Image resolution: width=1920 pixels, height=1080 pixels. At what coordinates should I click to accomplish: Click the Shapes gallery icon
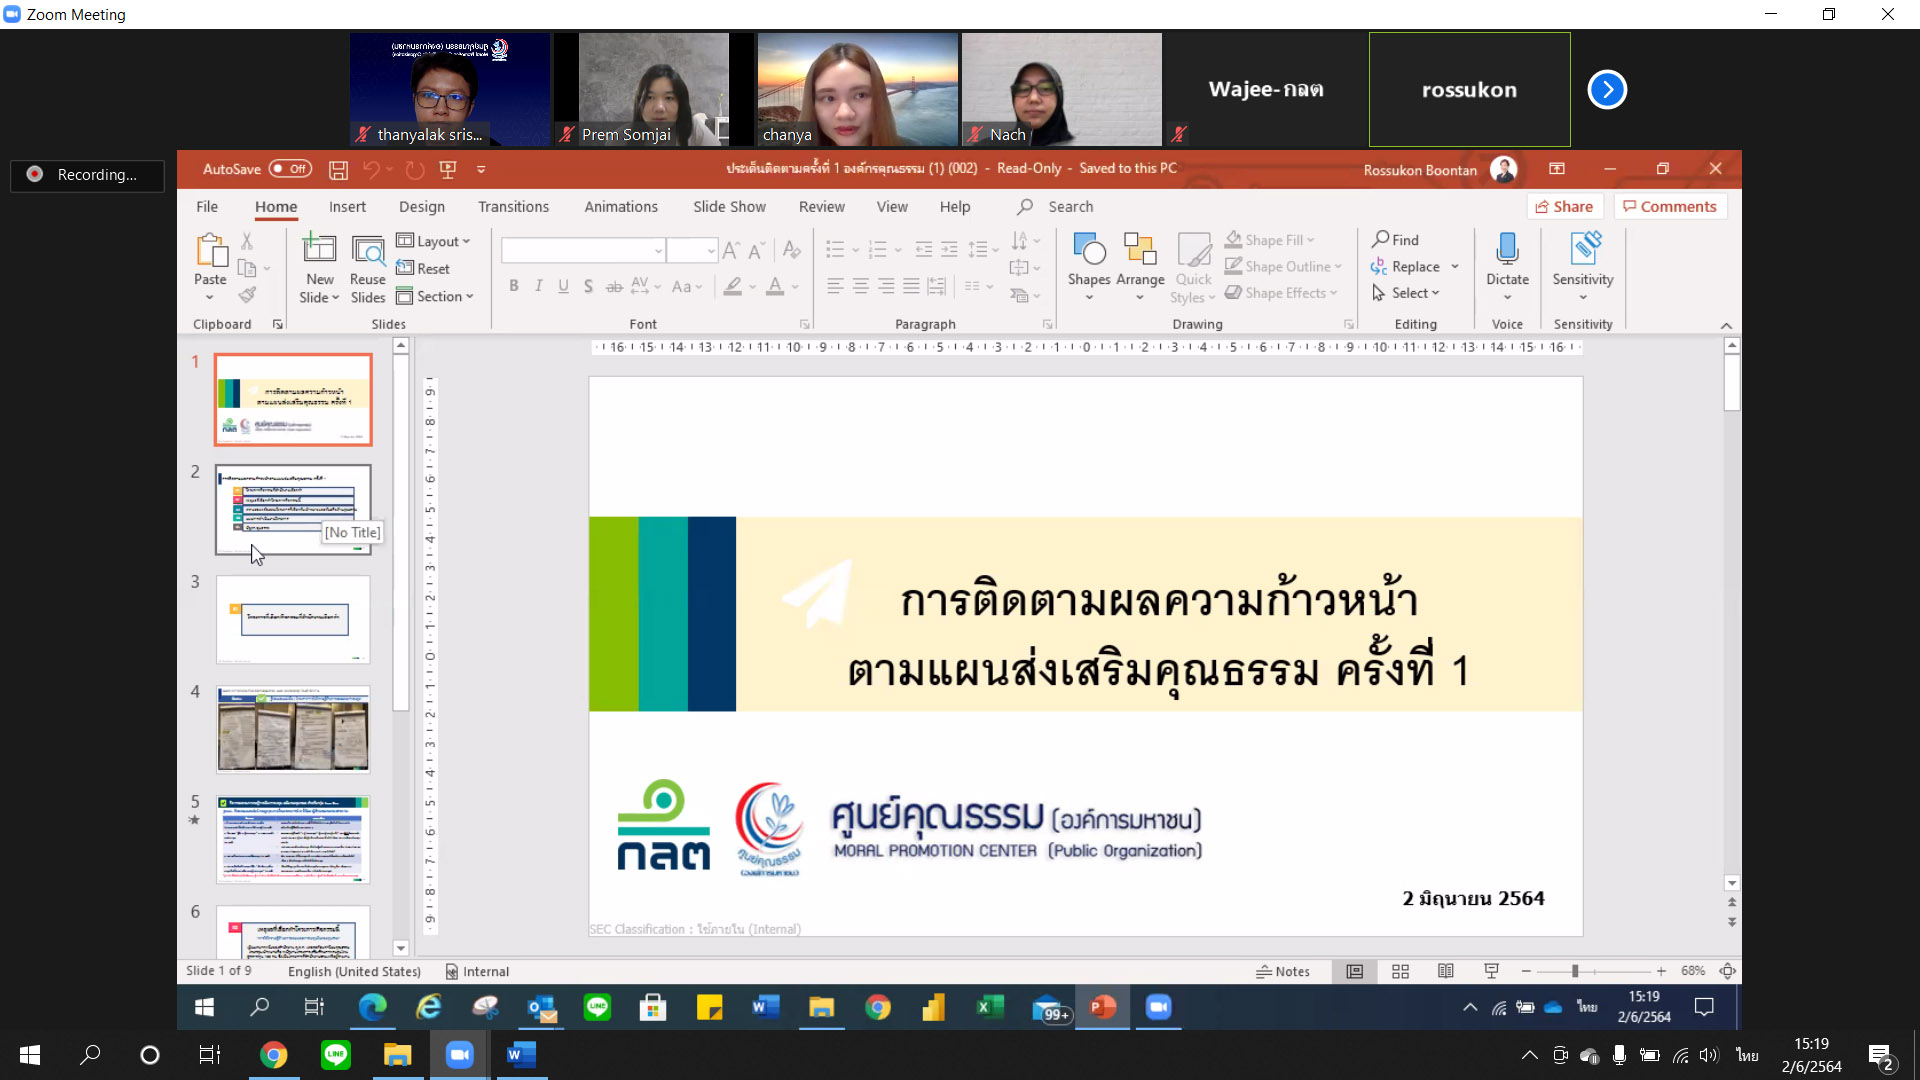[x=1089, y=249]
